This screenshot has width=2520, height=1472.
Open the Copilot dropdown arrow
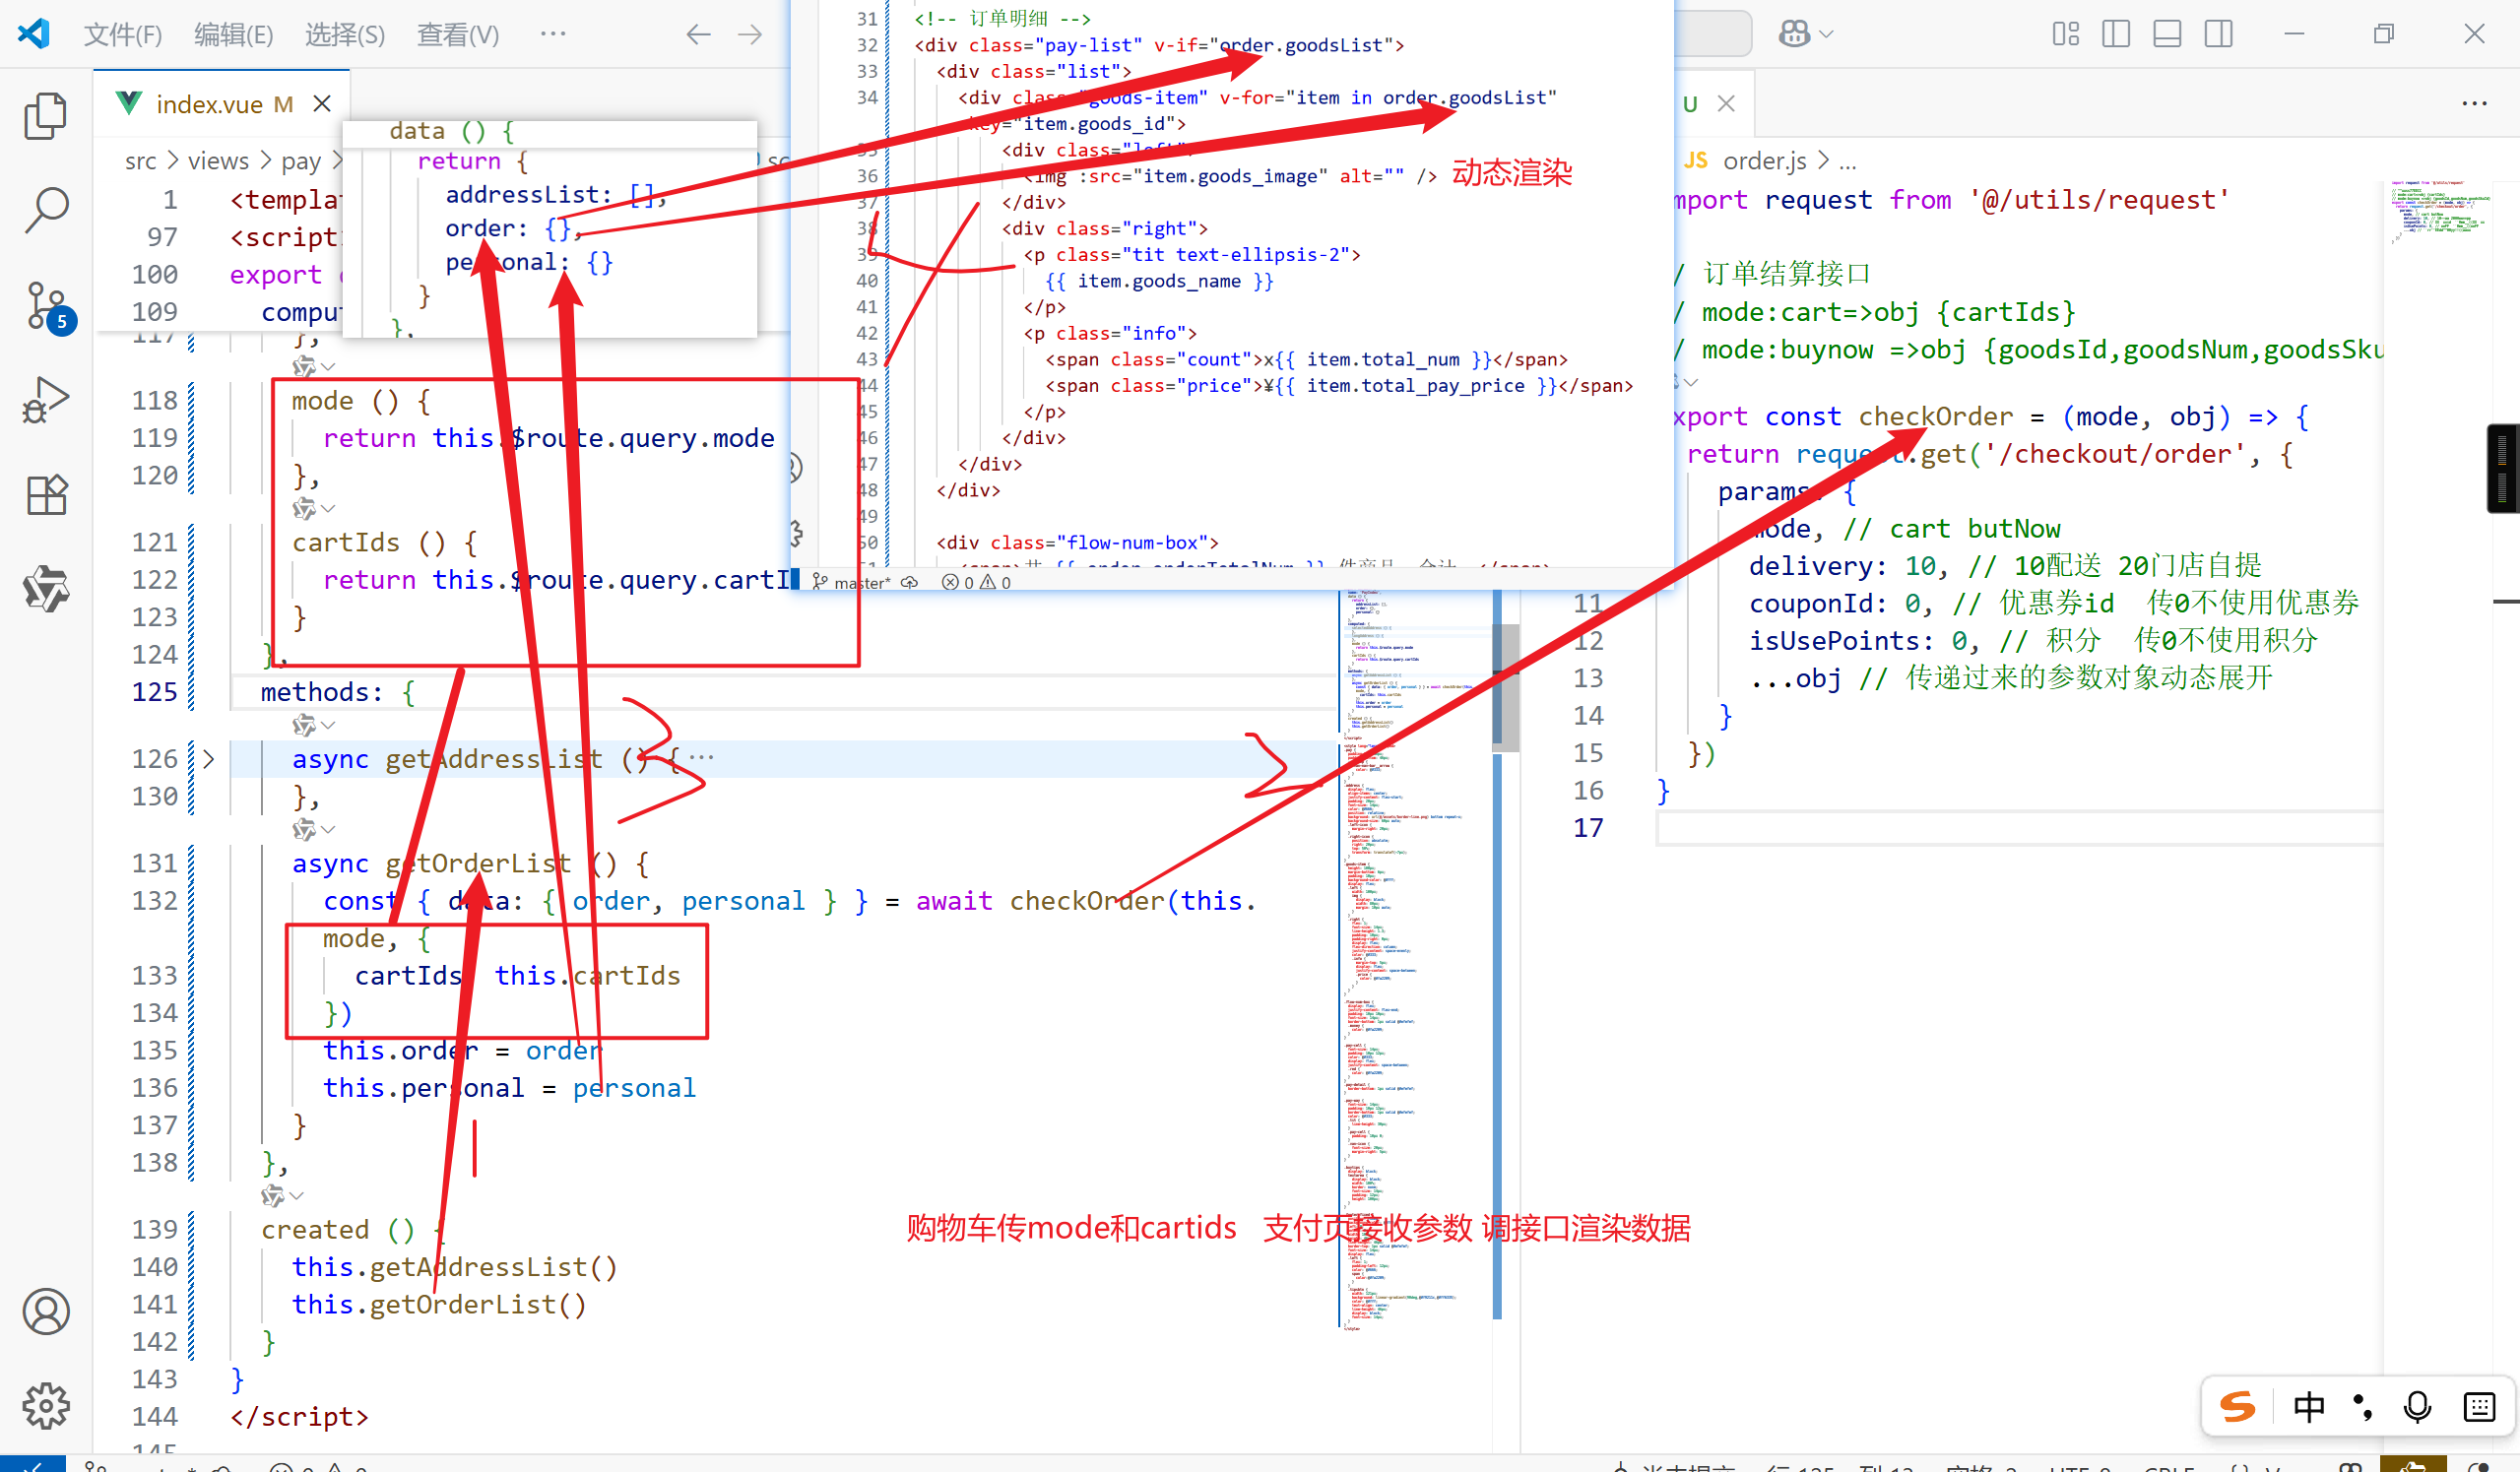click(x=1827, y=34)
